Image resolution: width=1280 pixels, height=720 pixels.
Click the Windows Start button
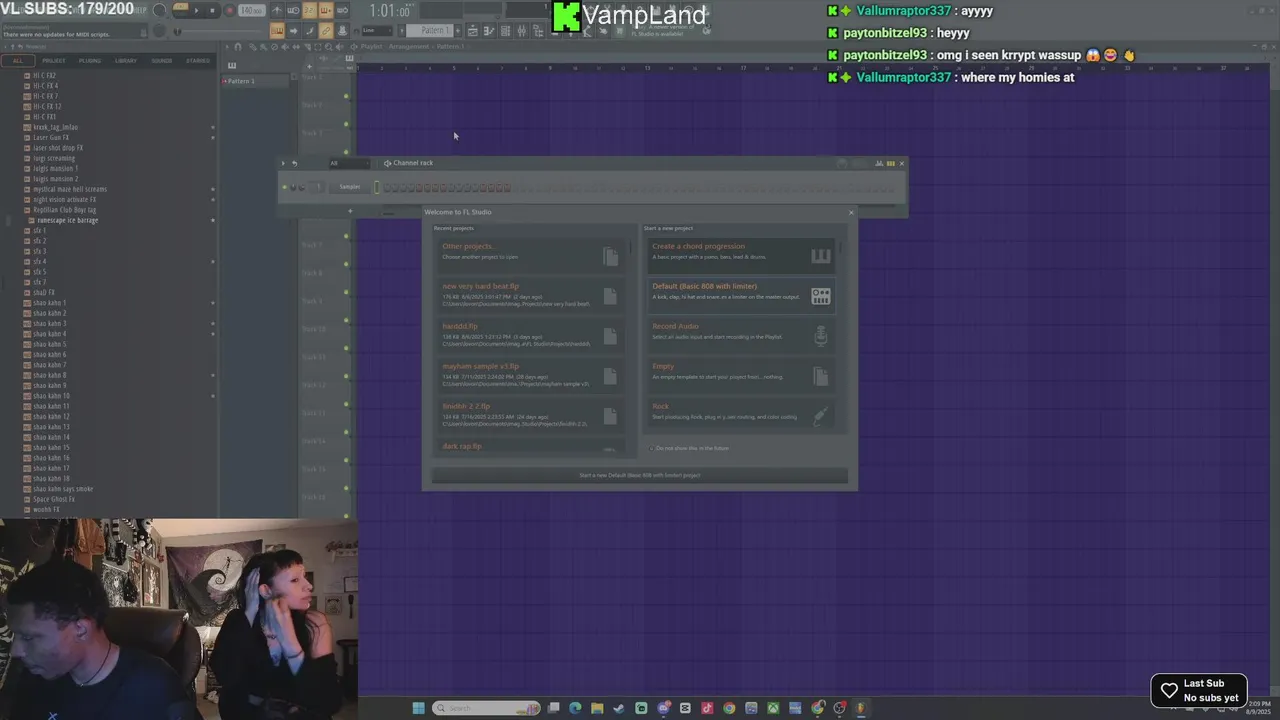(418, 708)
